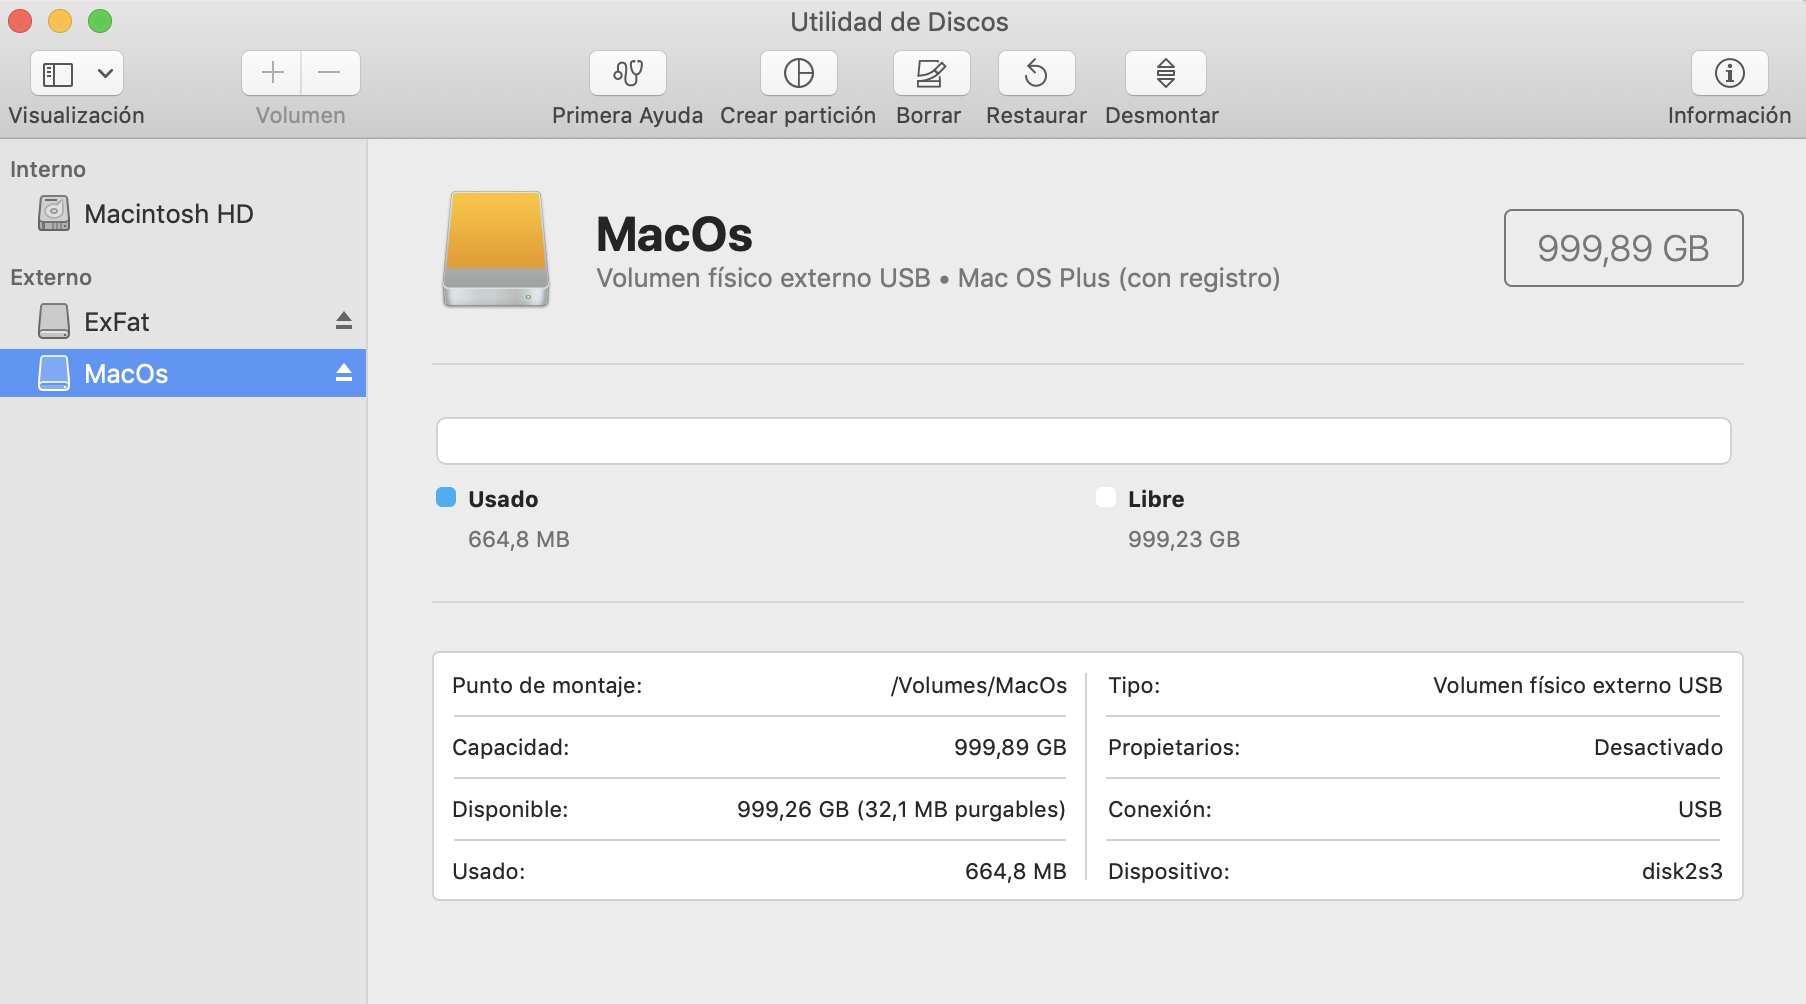Eject the ExFat volume
Image resolution: width=1806 pixels, height=1004 pixels.
(x=344, y=321)
